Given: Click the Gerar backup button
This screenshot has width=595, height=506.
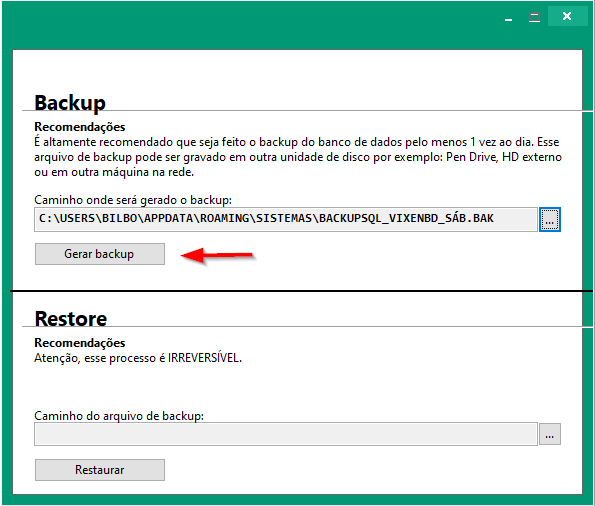Looking at the screenshot, I should [x=100, y=254].
